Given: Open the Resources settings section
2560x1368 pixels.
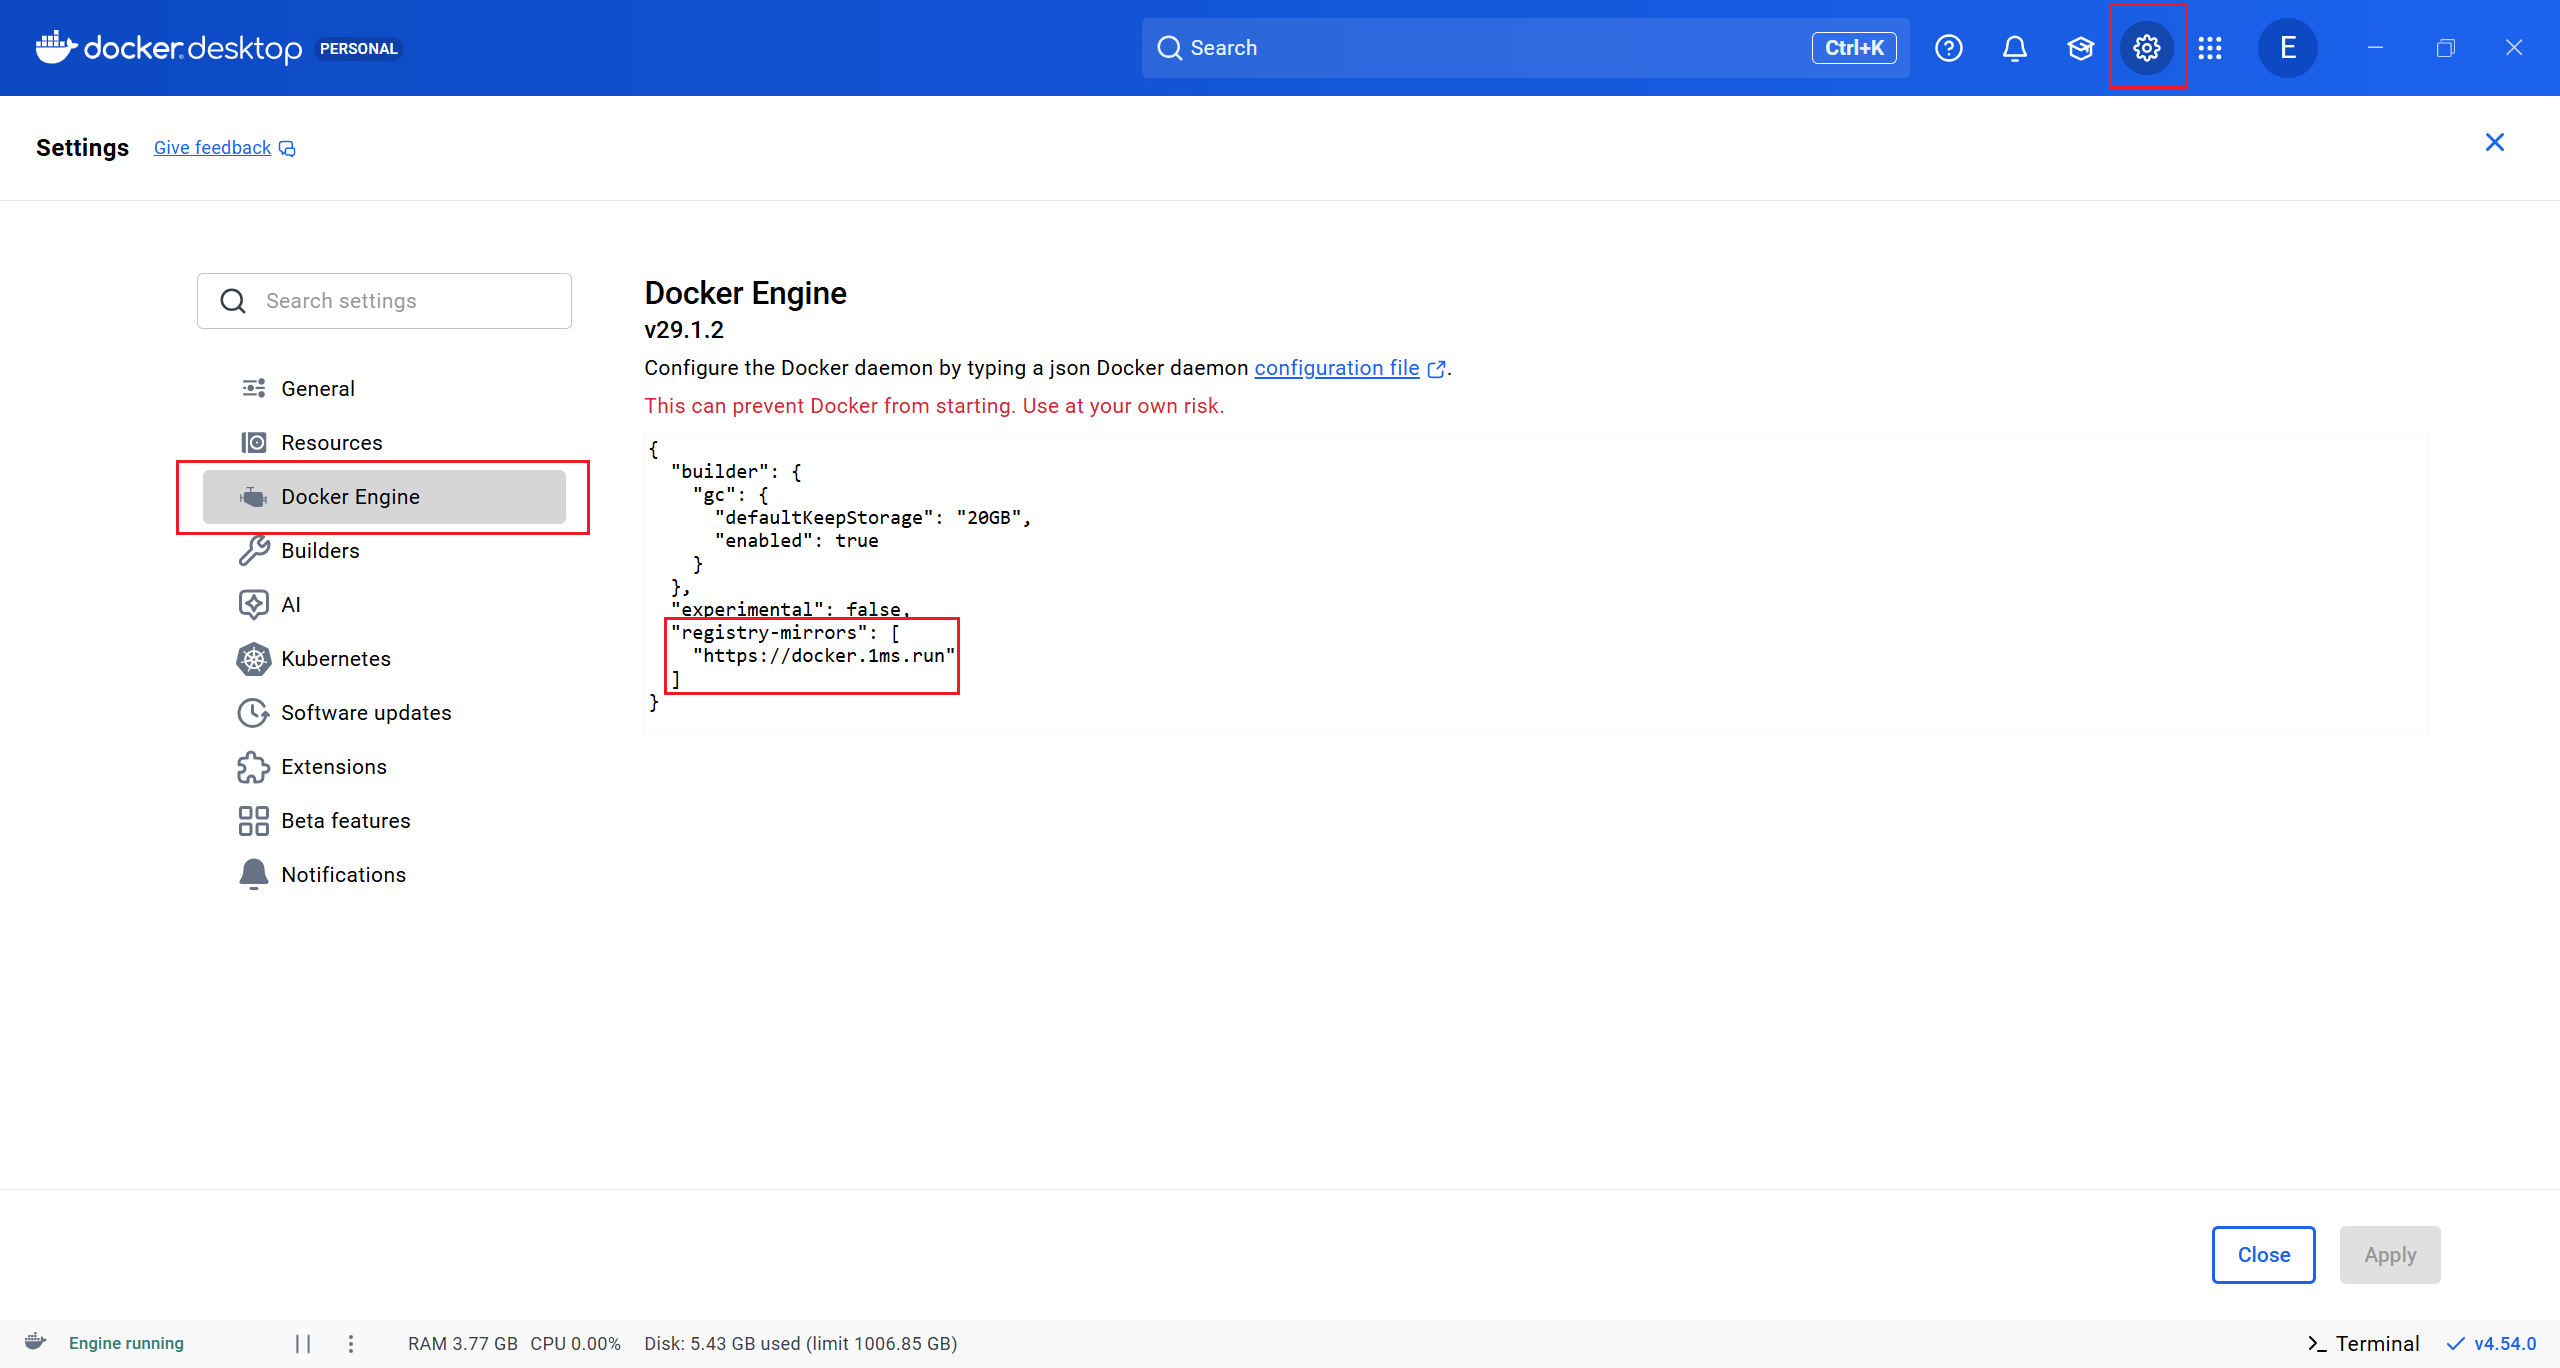Looking at the screenshot, I should tap(331, 443).
